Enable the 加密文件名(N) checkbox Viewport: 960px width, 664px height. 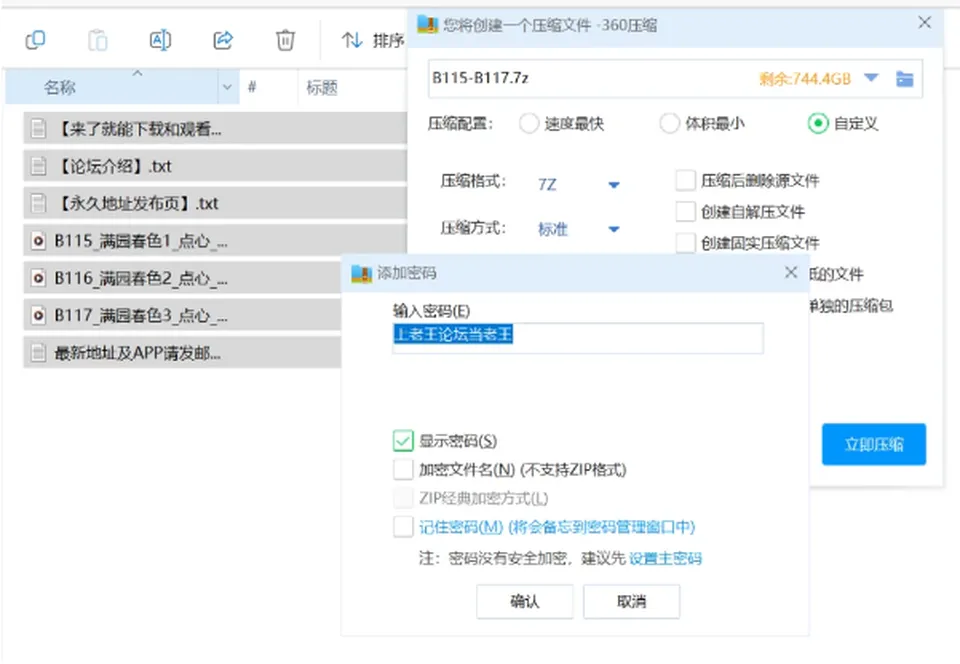[x=403, y=469]
